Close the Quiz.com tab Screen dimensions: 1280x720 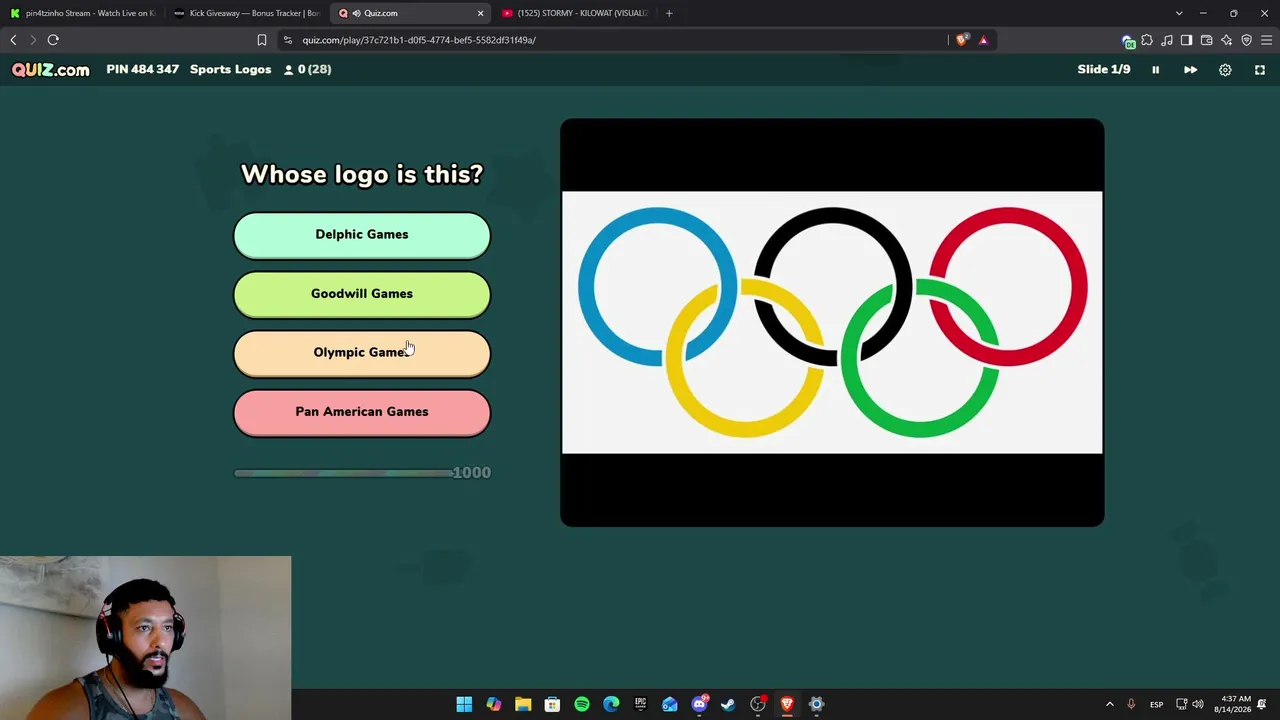pos(480,13)
